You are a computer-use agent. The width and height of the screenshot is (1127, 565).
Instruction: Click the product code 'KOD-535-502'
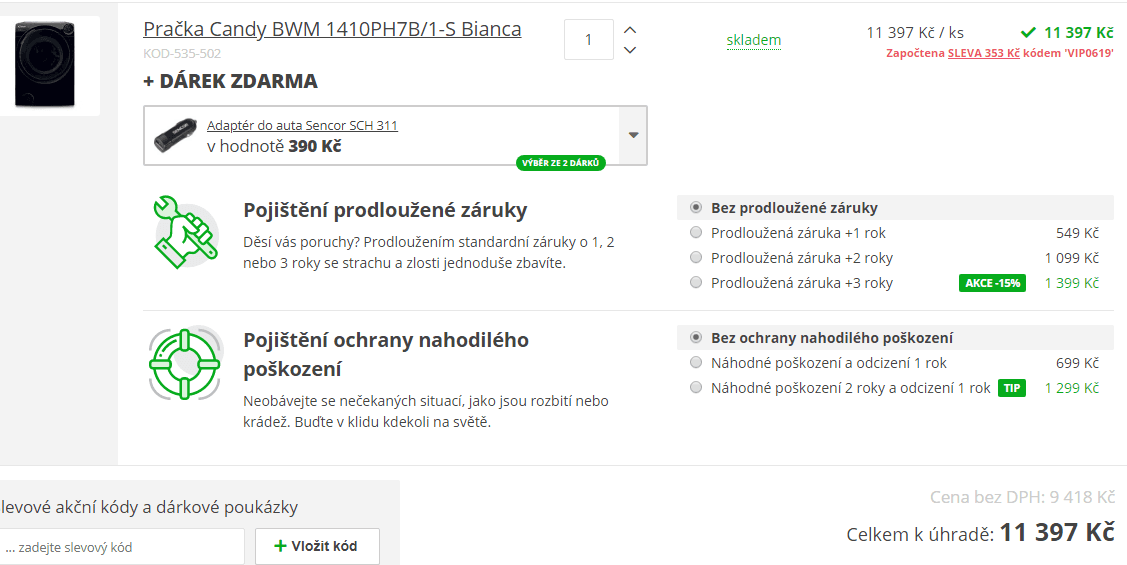(x=182, y=54)
